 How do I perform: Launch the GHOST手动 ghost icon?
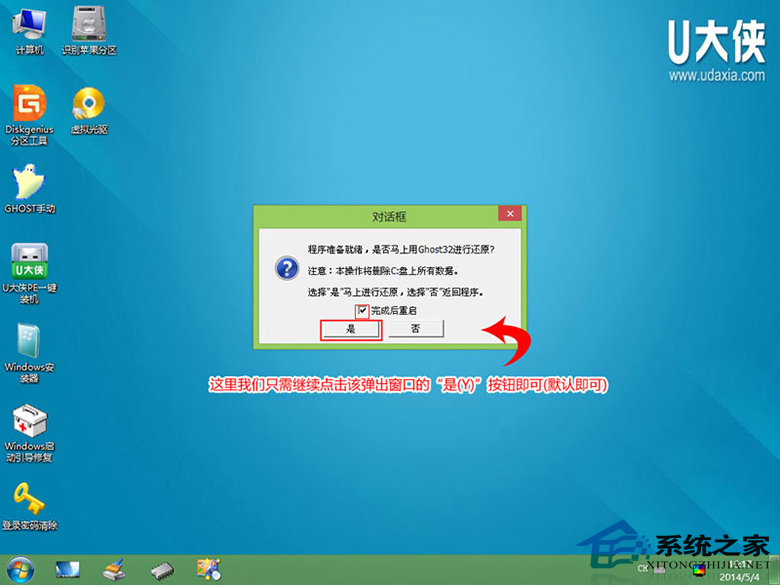pos(29,189)
